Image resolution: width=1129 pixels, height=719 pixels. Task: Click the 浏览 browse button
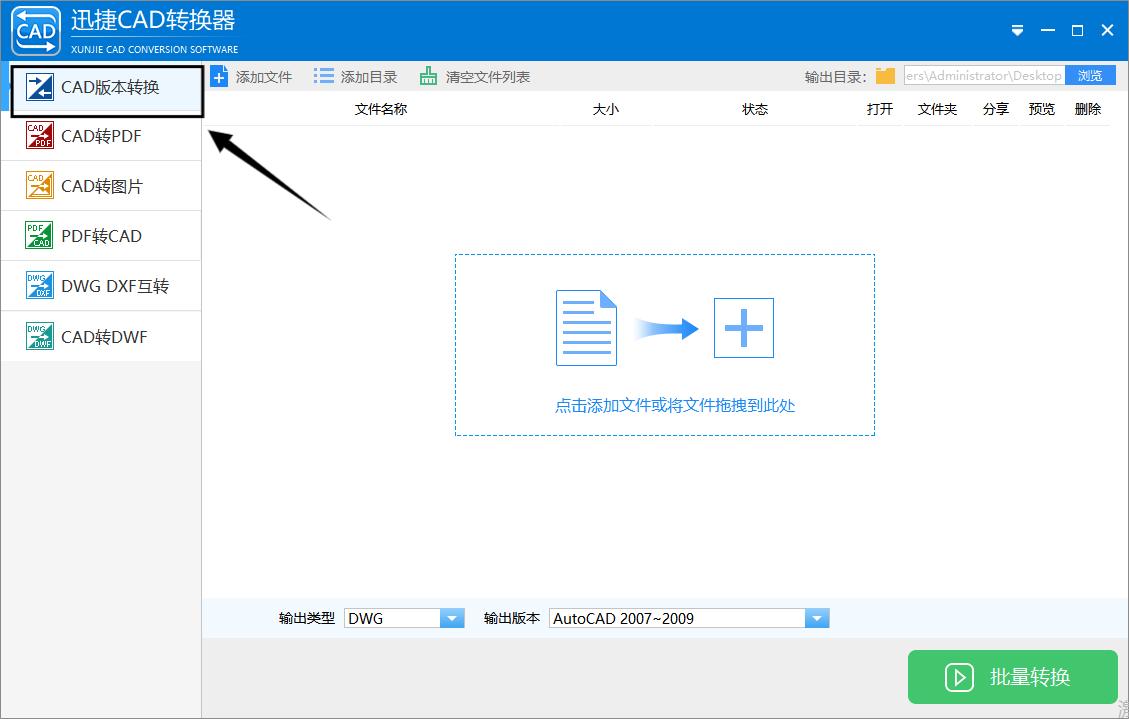pyautogui.click(x=1090, y=74)
